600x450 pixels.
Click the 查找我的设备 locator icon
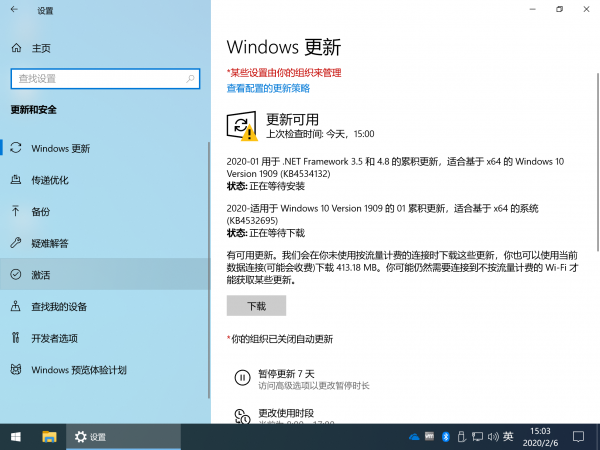click(x=16, y=306)
